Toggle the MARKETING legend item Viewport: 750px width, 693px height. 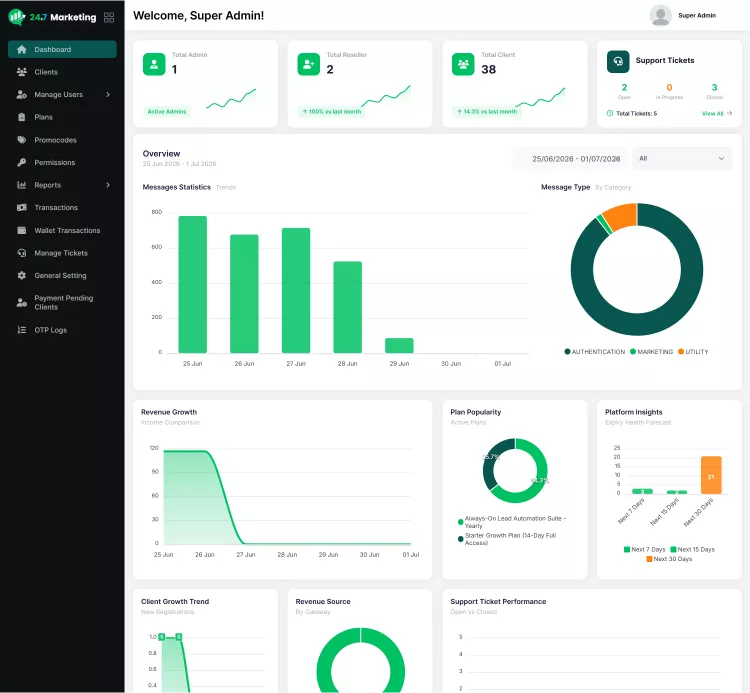tap(651, 352)
